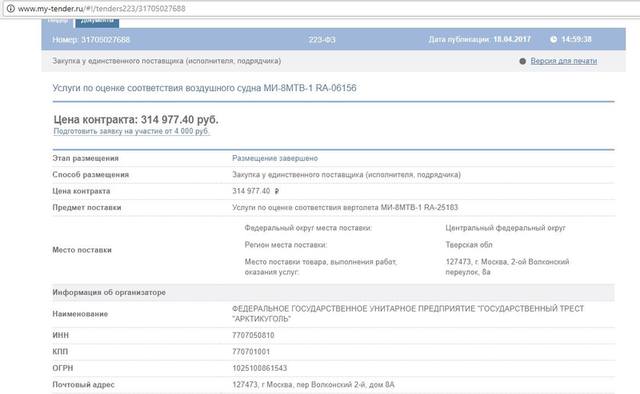Click the ОГРН value 1025100861543
This screenshot has width=640, height=394.
[x=260, y=368]
